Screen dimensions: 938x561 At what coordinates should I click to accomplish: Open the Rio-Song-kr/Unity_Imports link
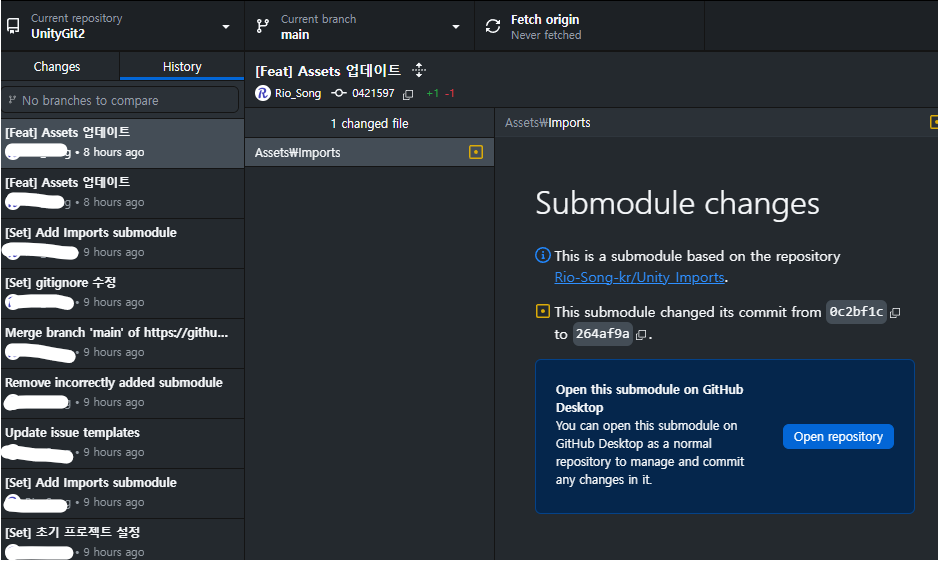tap(639, 278)
